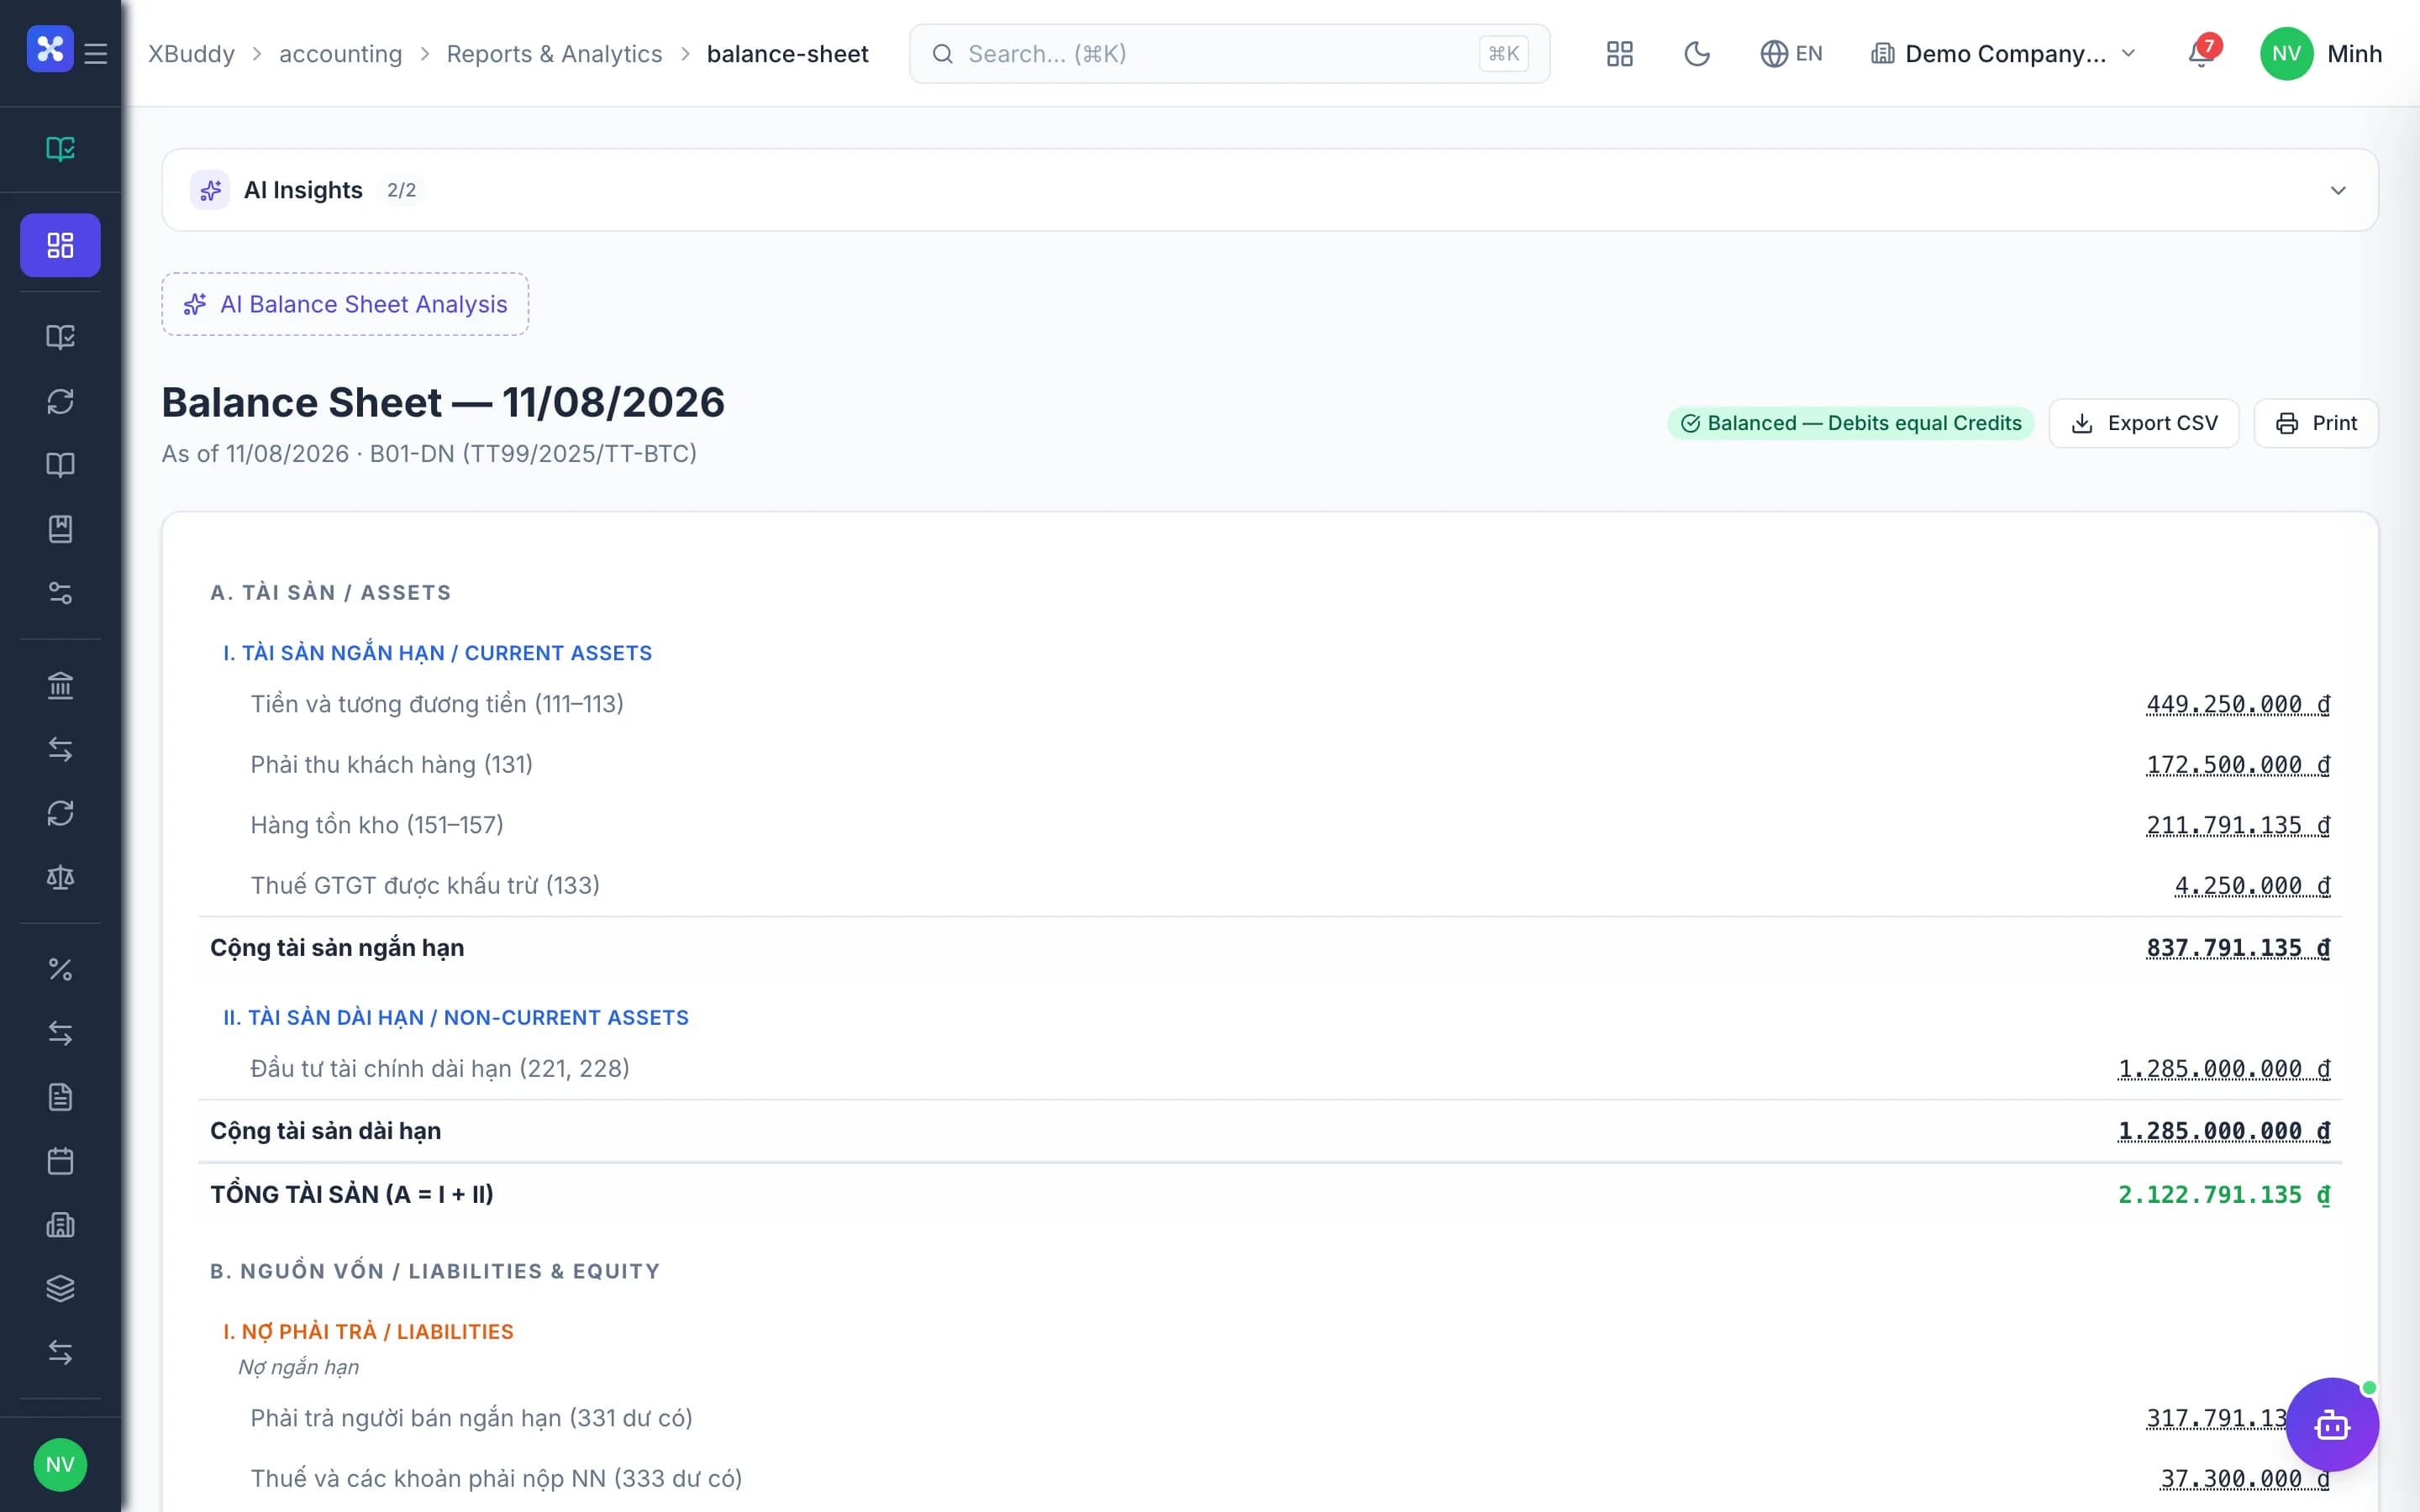Image resolution: width=2420 pixels, height=1512 pixels.
Task: Click the Đầu tư tài chính dài hạn amount
Action: (2224, 1069)
